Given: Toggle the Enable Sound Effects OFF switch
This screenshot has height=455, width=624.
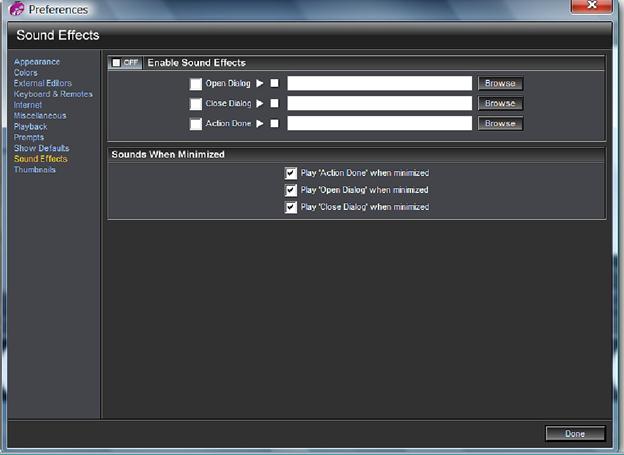Looking at the screenshot, I should [x=126, y=63].
